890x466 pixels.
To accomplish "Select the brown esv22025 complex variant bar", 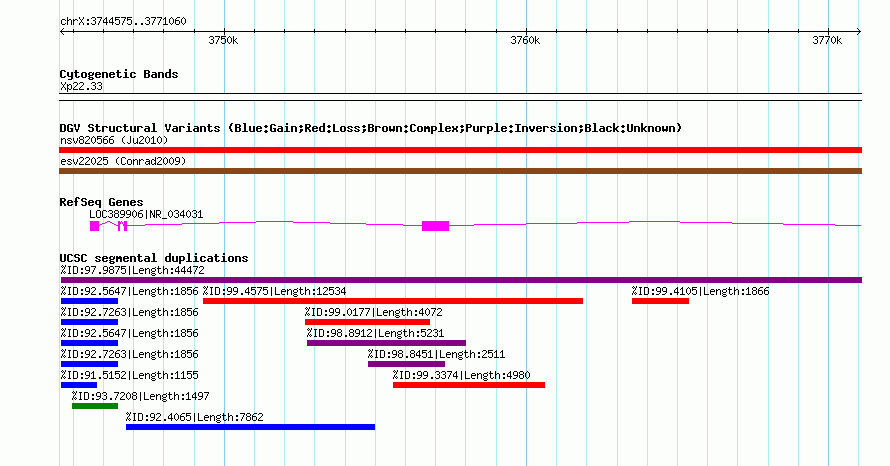I will coord(460,171).
